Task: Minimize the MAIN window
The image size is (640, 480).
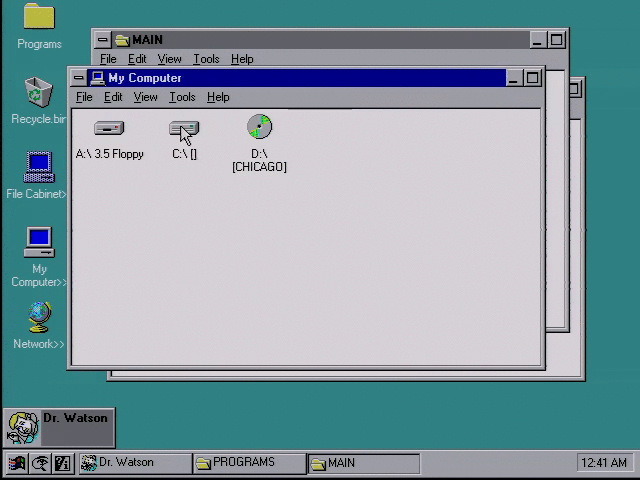Action: pos(538,40)
